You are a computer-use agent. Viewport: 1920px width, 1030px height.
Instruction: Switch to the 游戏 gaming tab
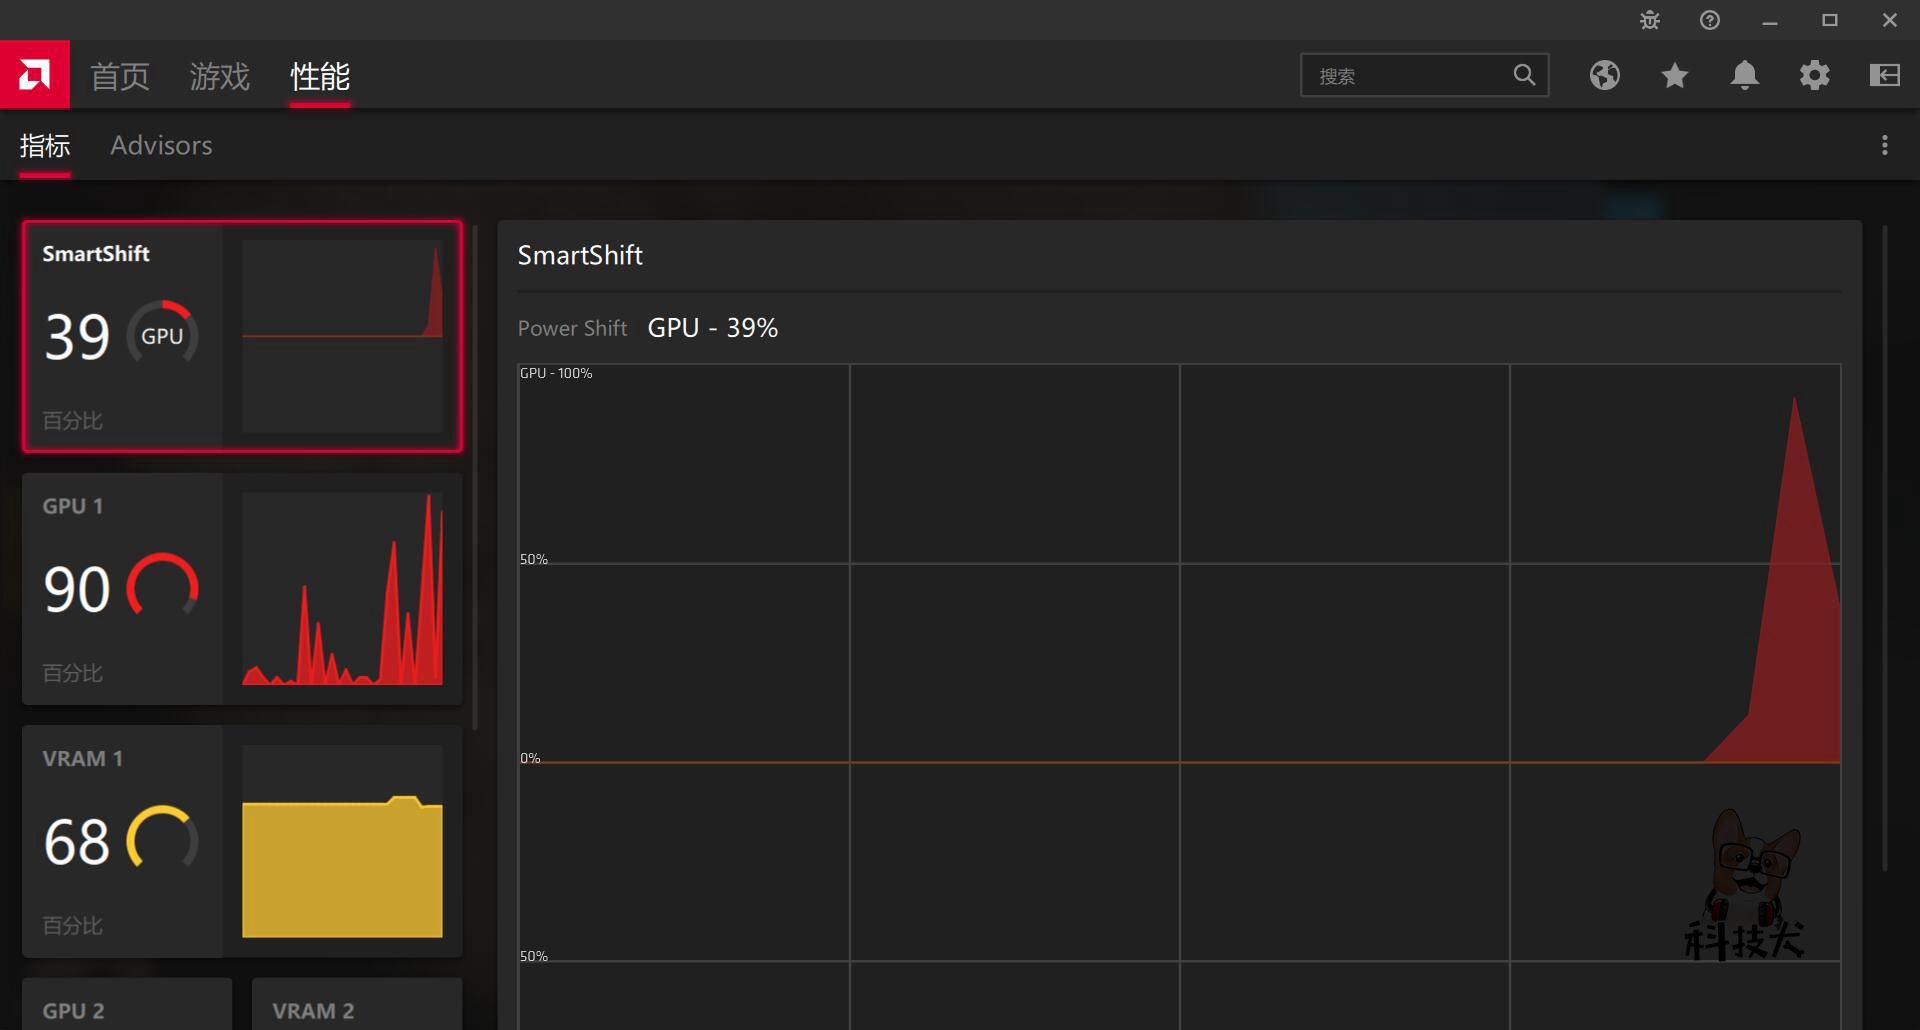(x=220, y=76)
